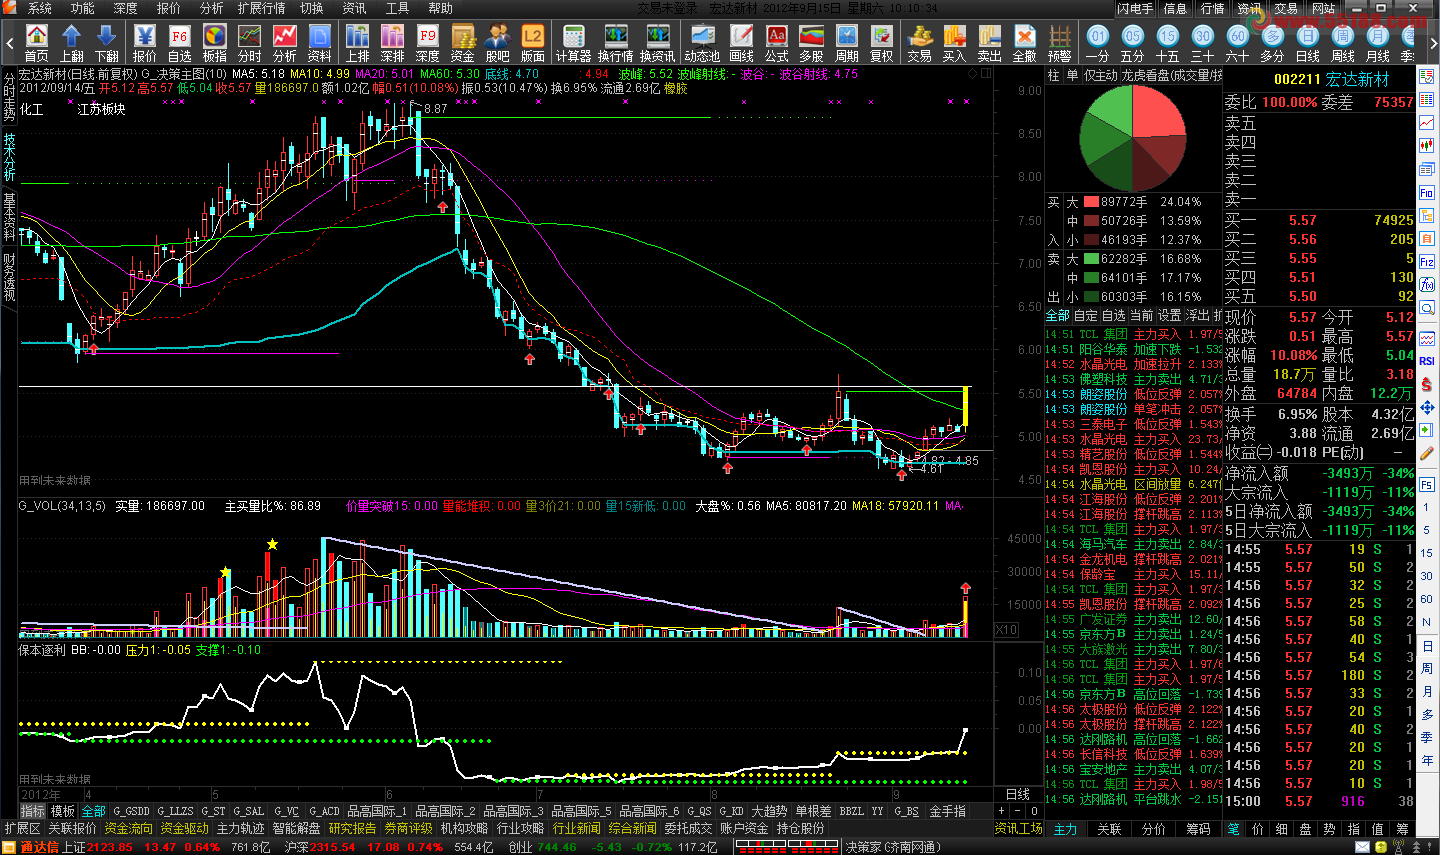Click the 复权 price adjustment icon
The height and width of the screenshot is (855, 1440).
coord(882,44)
